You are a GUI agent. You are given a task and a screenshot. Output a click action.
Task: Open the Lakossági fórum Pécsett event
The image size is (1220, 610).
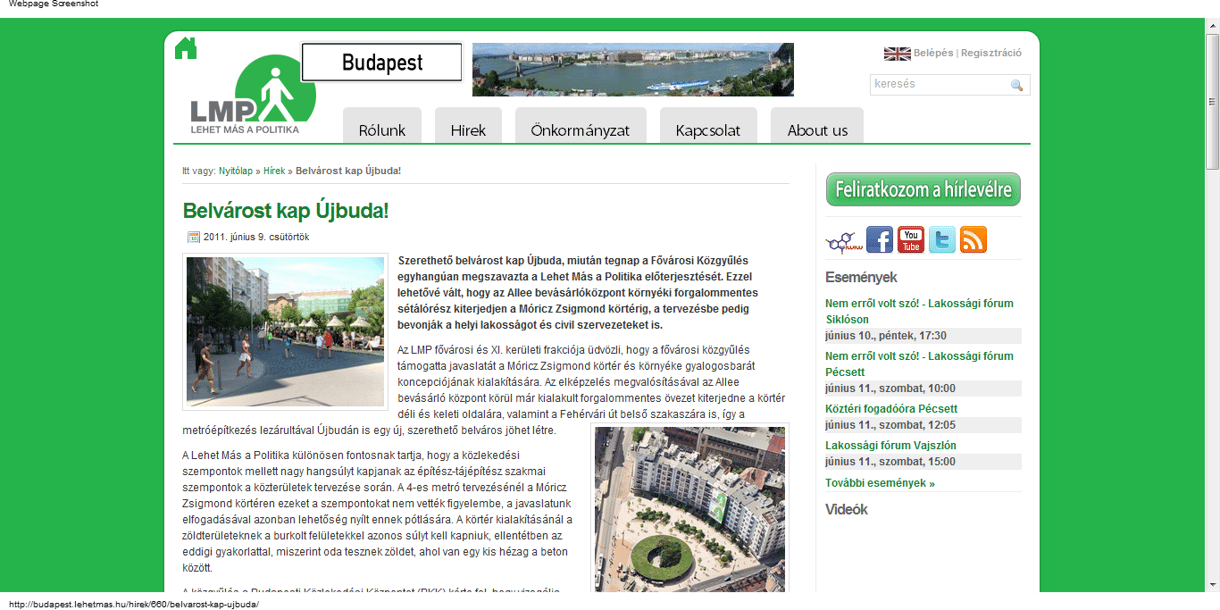pos(919,364)
